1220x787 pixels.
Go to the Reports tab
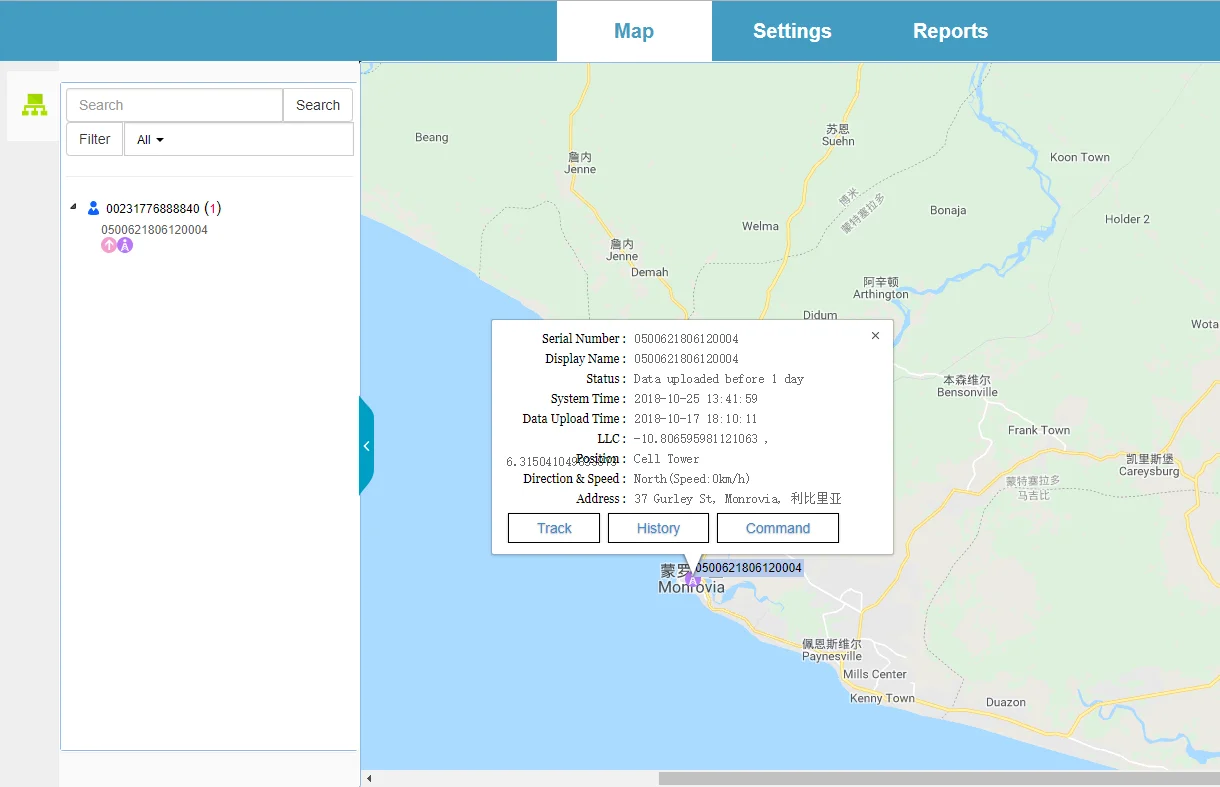pyautogui.click(x=950, y=31)
